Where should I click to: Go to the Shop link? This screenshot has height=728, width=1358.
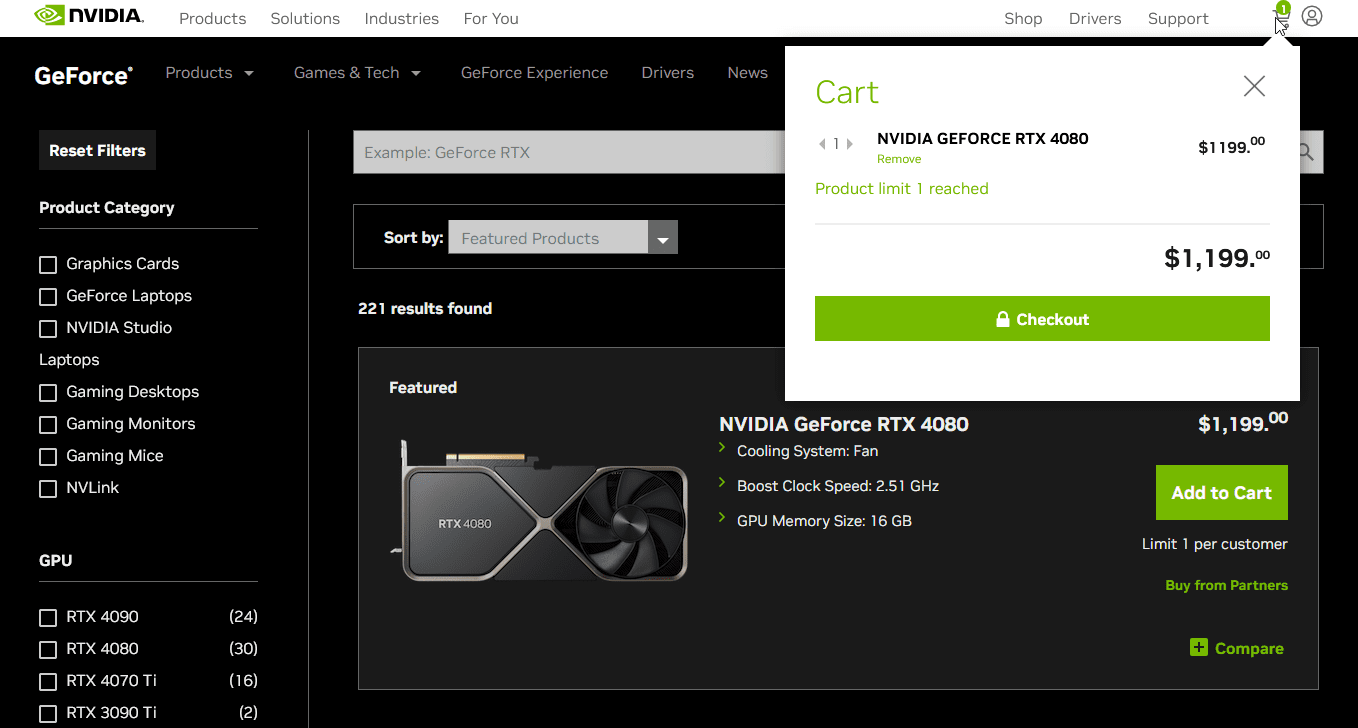1023,18
